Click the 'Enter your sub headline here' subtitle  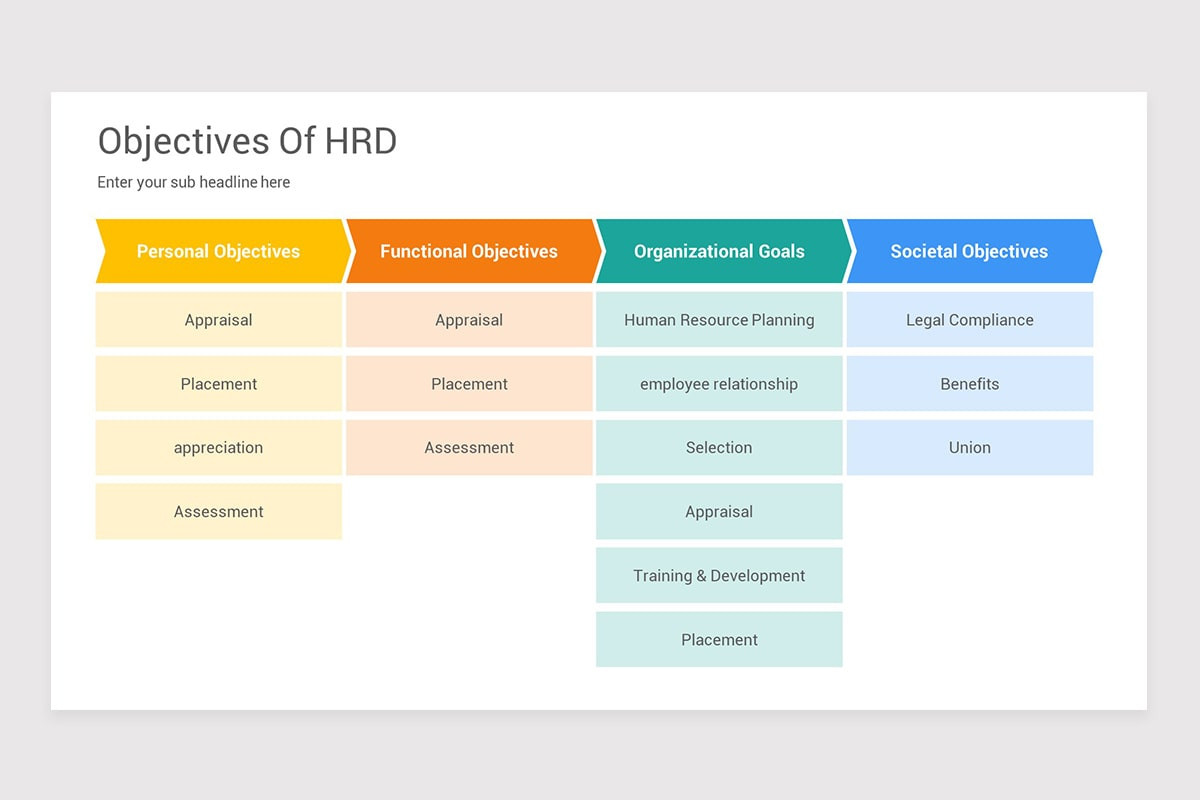(194, 182)
